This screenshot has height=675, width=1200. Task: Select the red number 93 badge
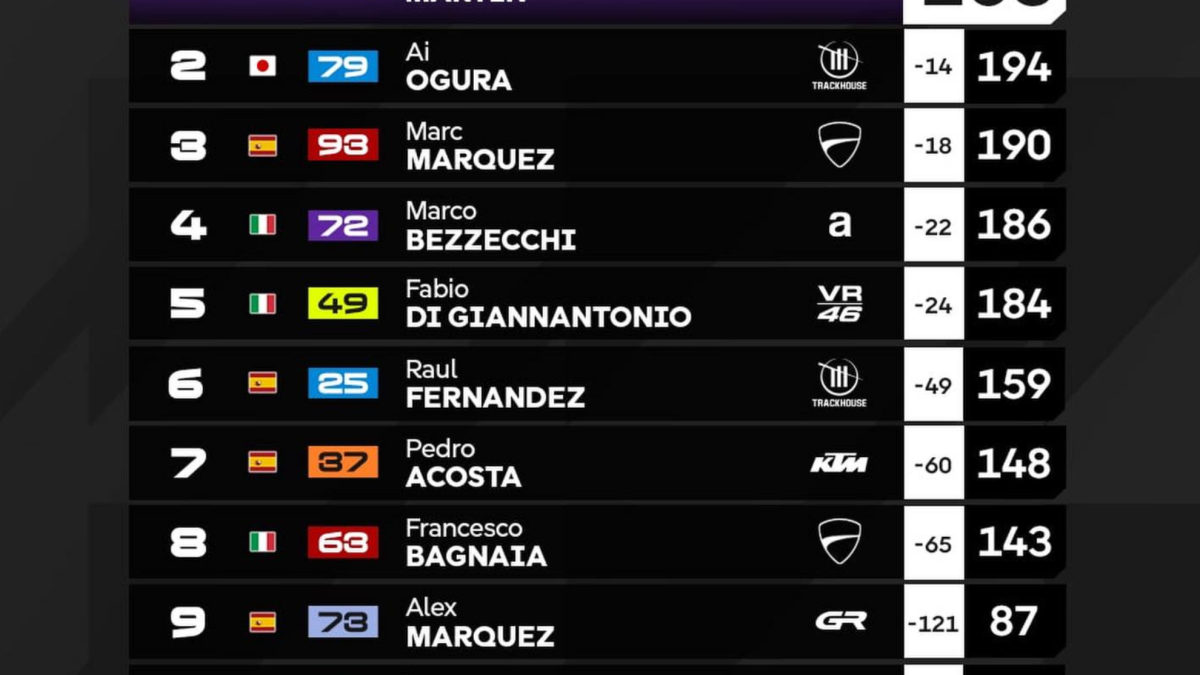pyautogui.click(x=343, y=145)
